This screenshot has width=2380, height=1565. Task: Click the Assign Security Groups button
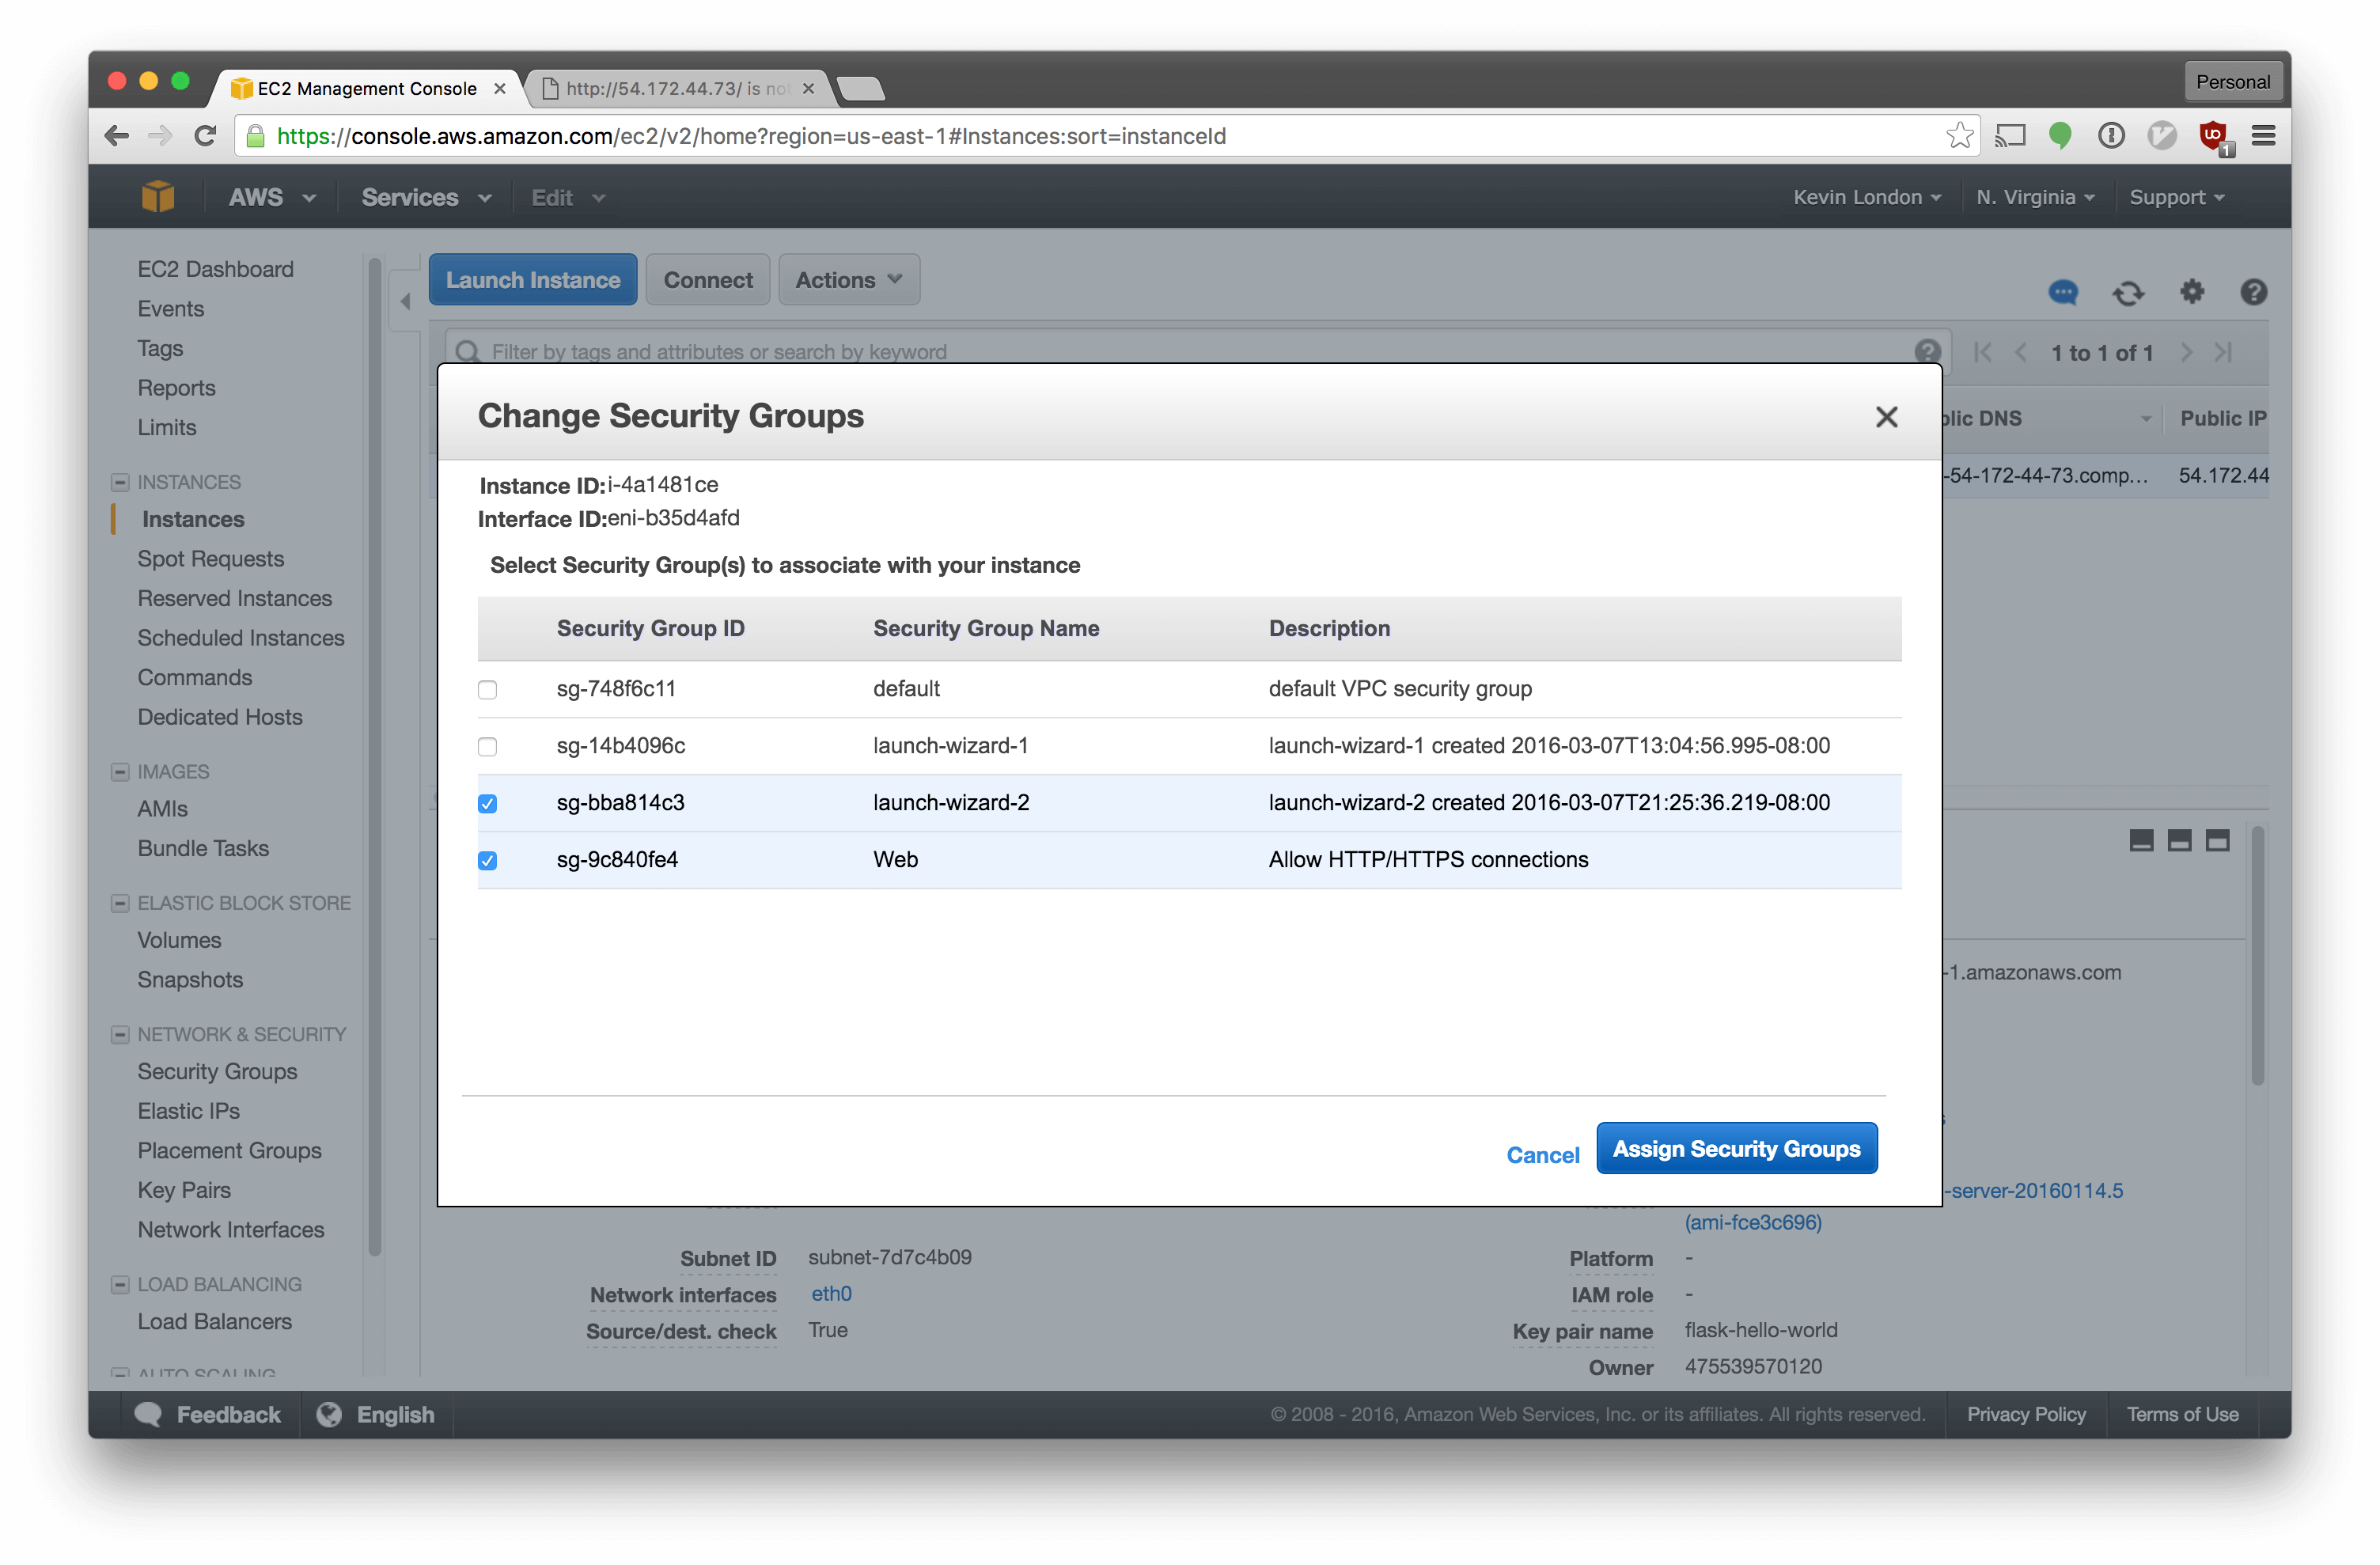tap(1738, 1150)
